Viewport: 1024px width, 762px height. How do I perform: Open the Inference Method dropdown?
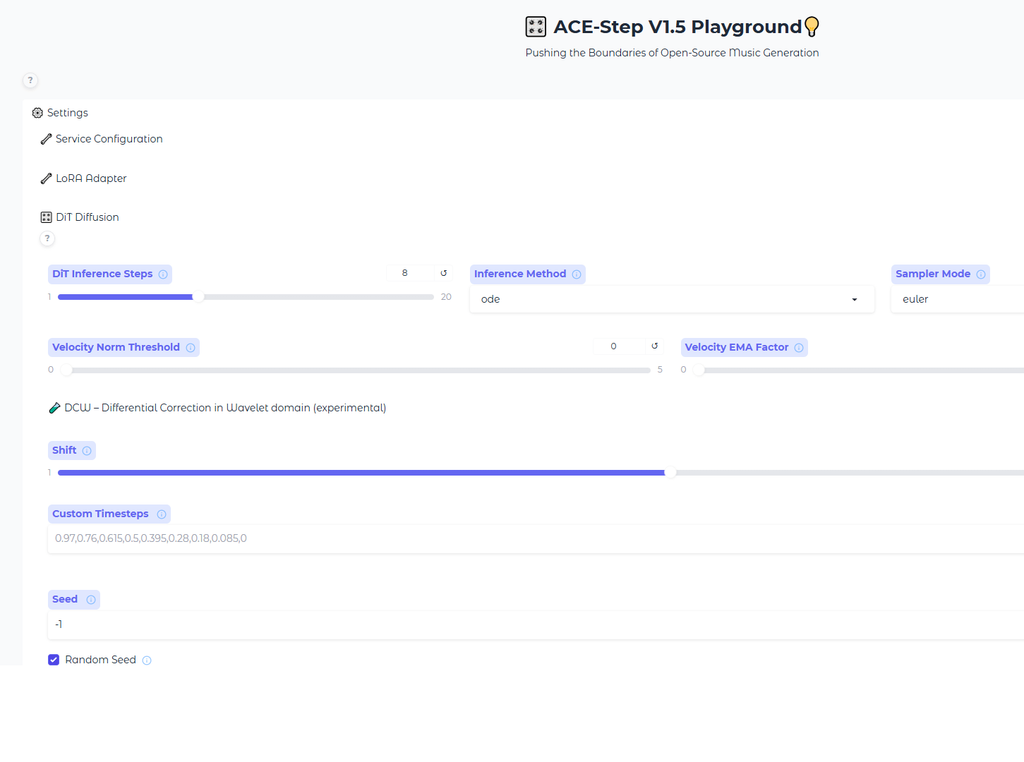pyautogui.click(x=671, y=299)
